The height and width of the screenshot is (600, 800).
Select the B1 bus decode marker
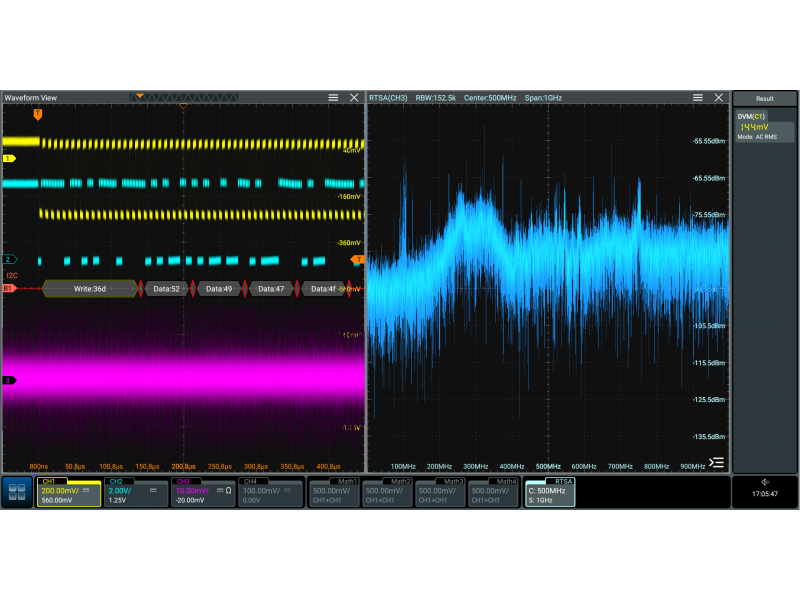tap(9, 288)
